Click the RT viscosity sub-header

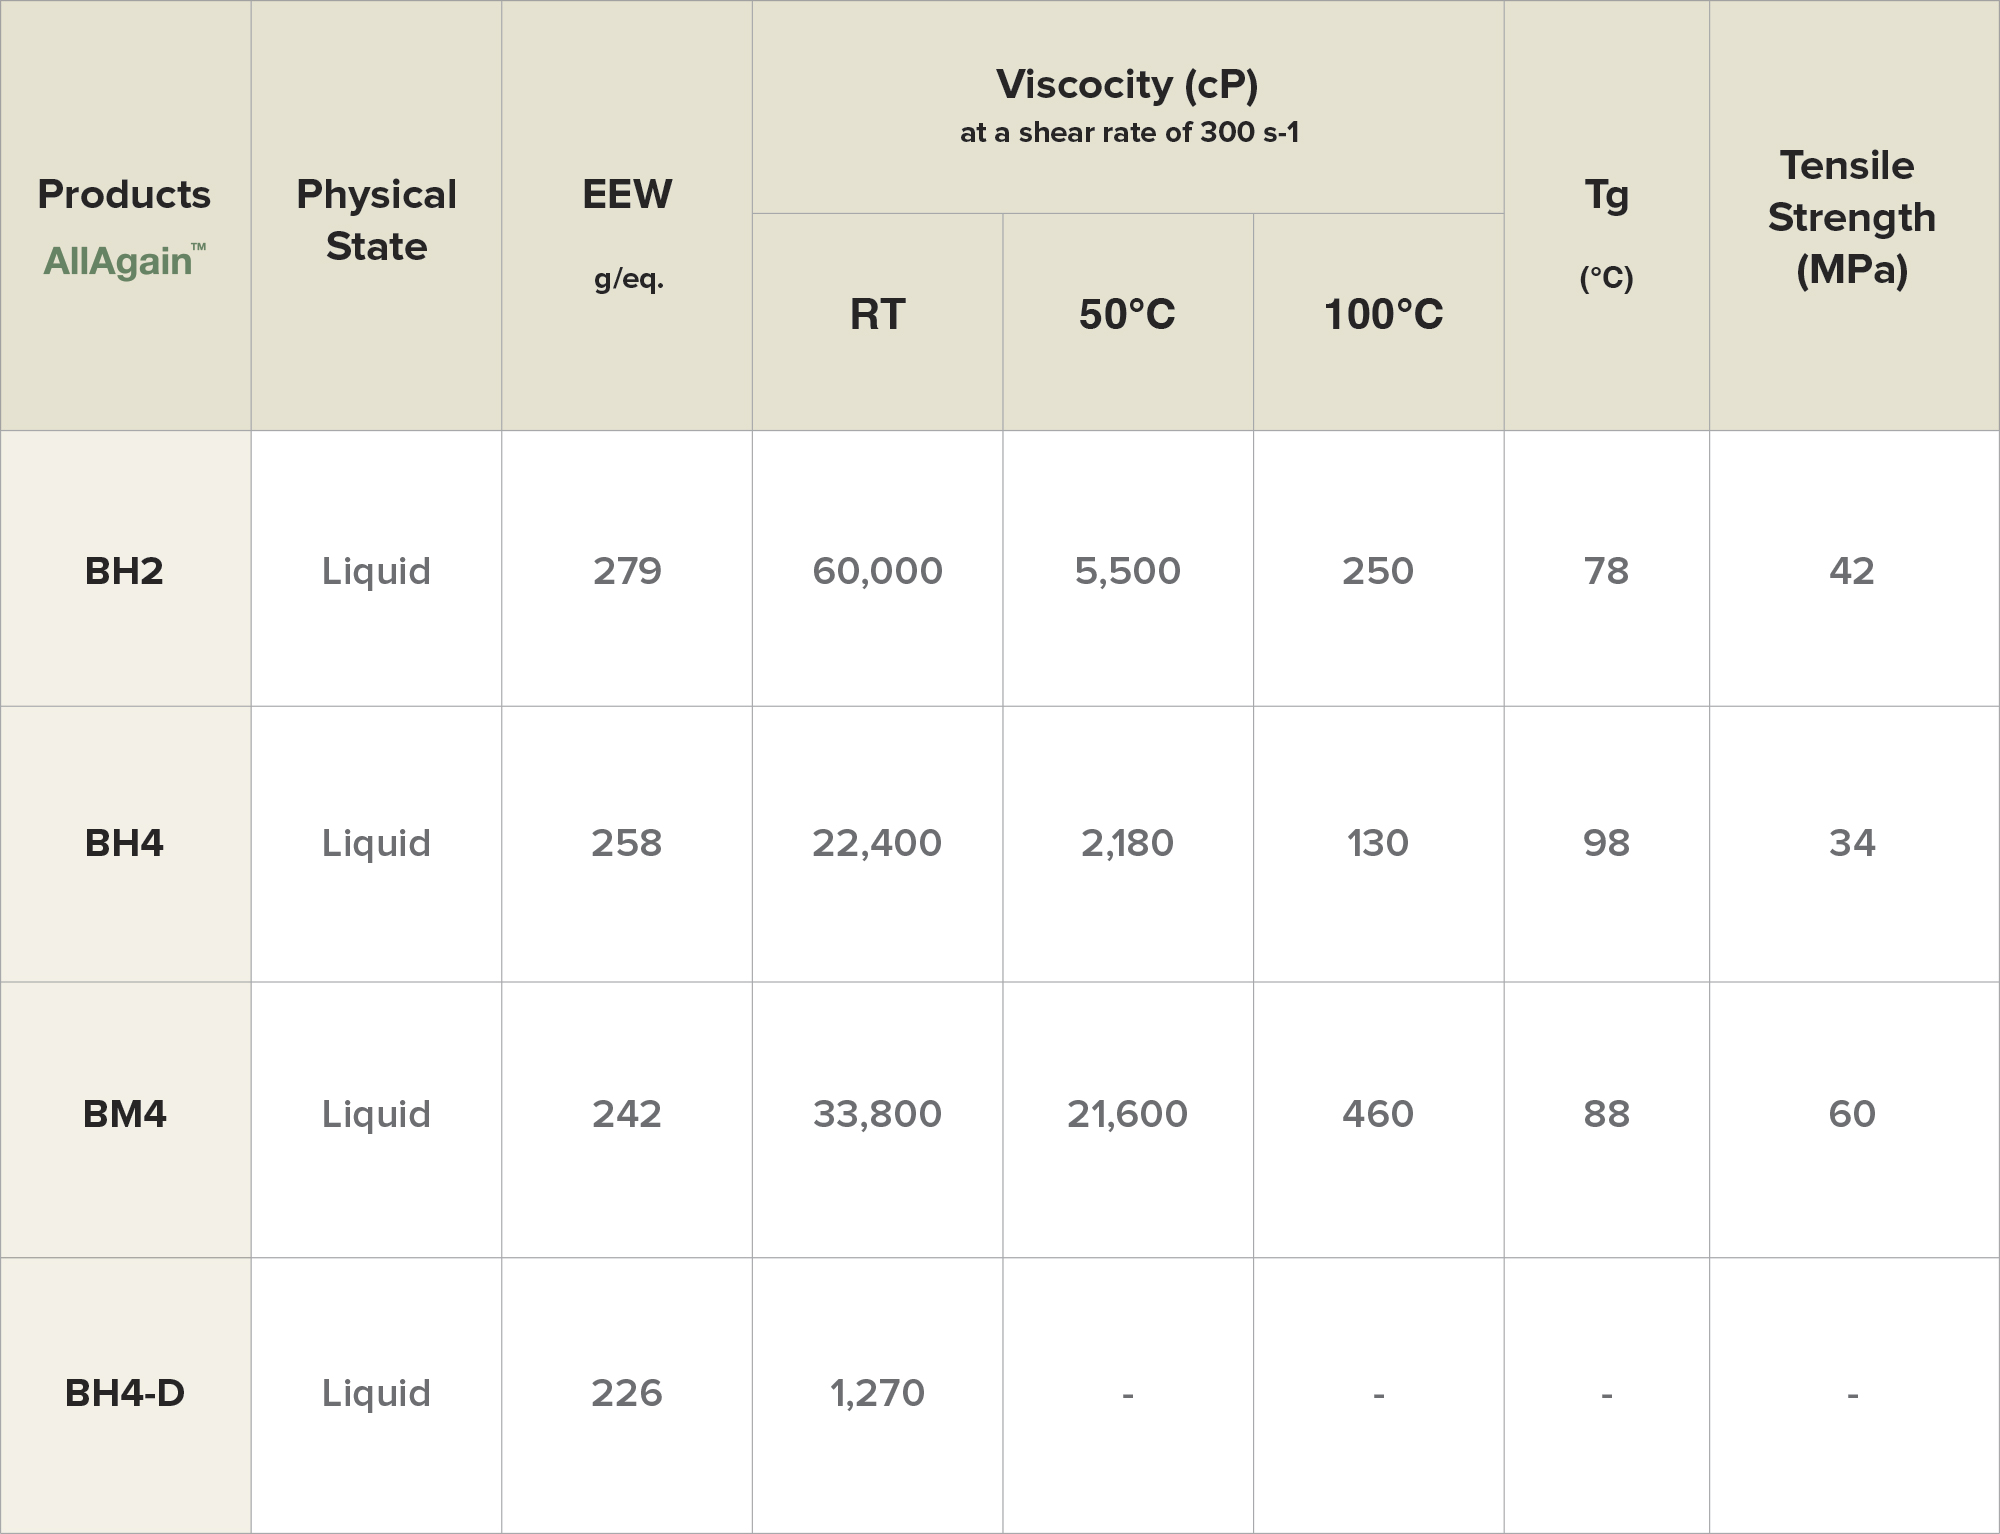877,315
